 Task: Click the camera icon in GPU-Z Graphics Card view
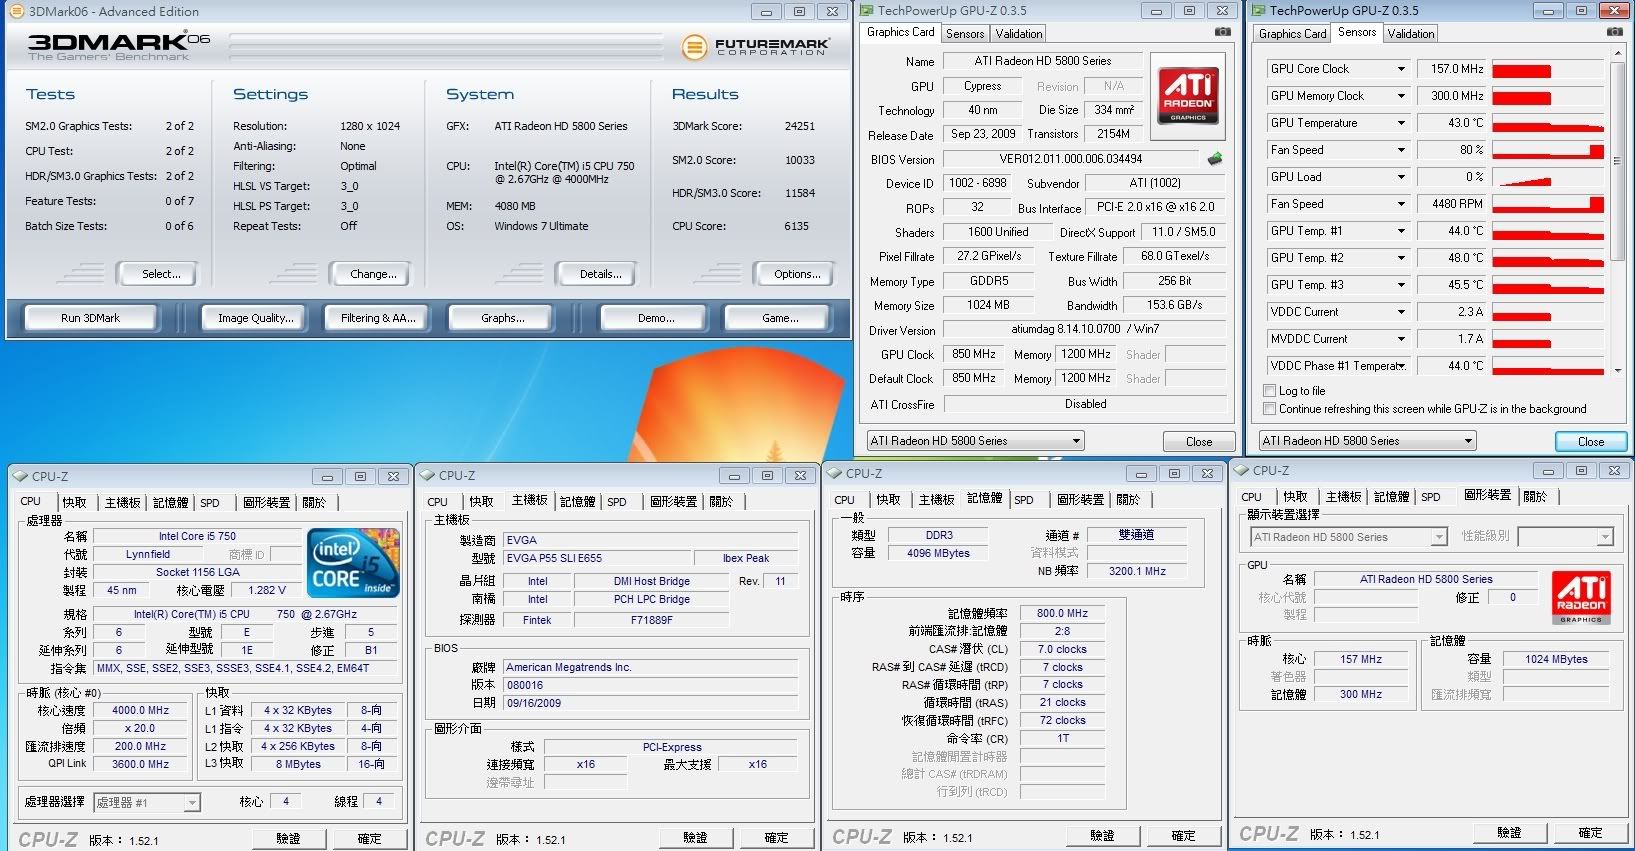click(1222, 32)
